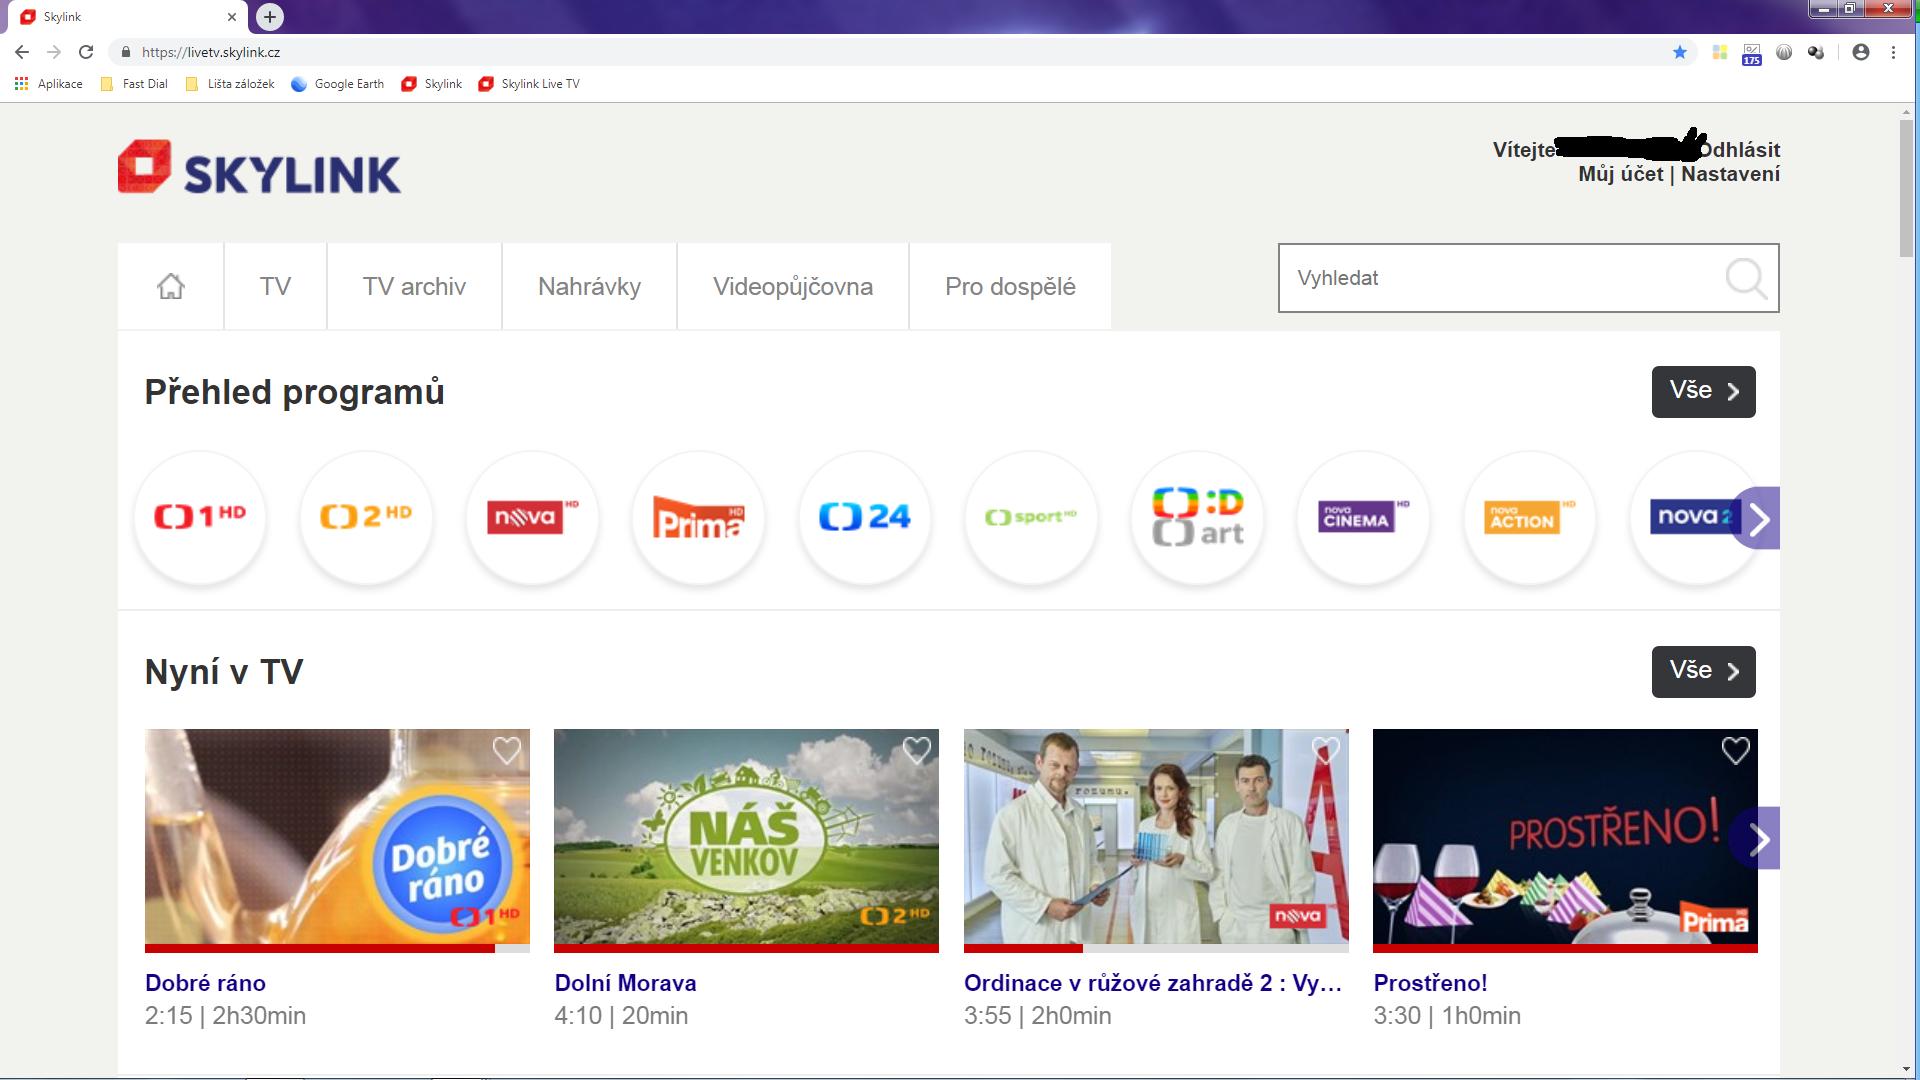Open the Videopůjčovna tab

click(x=793, y=286)
